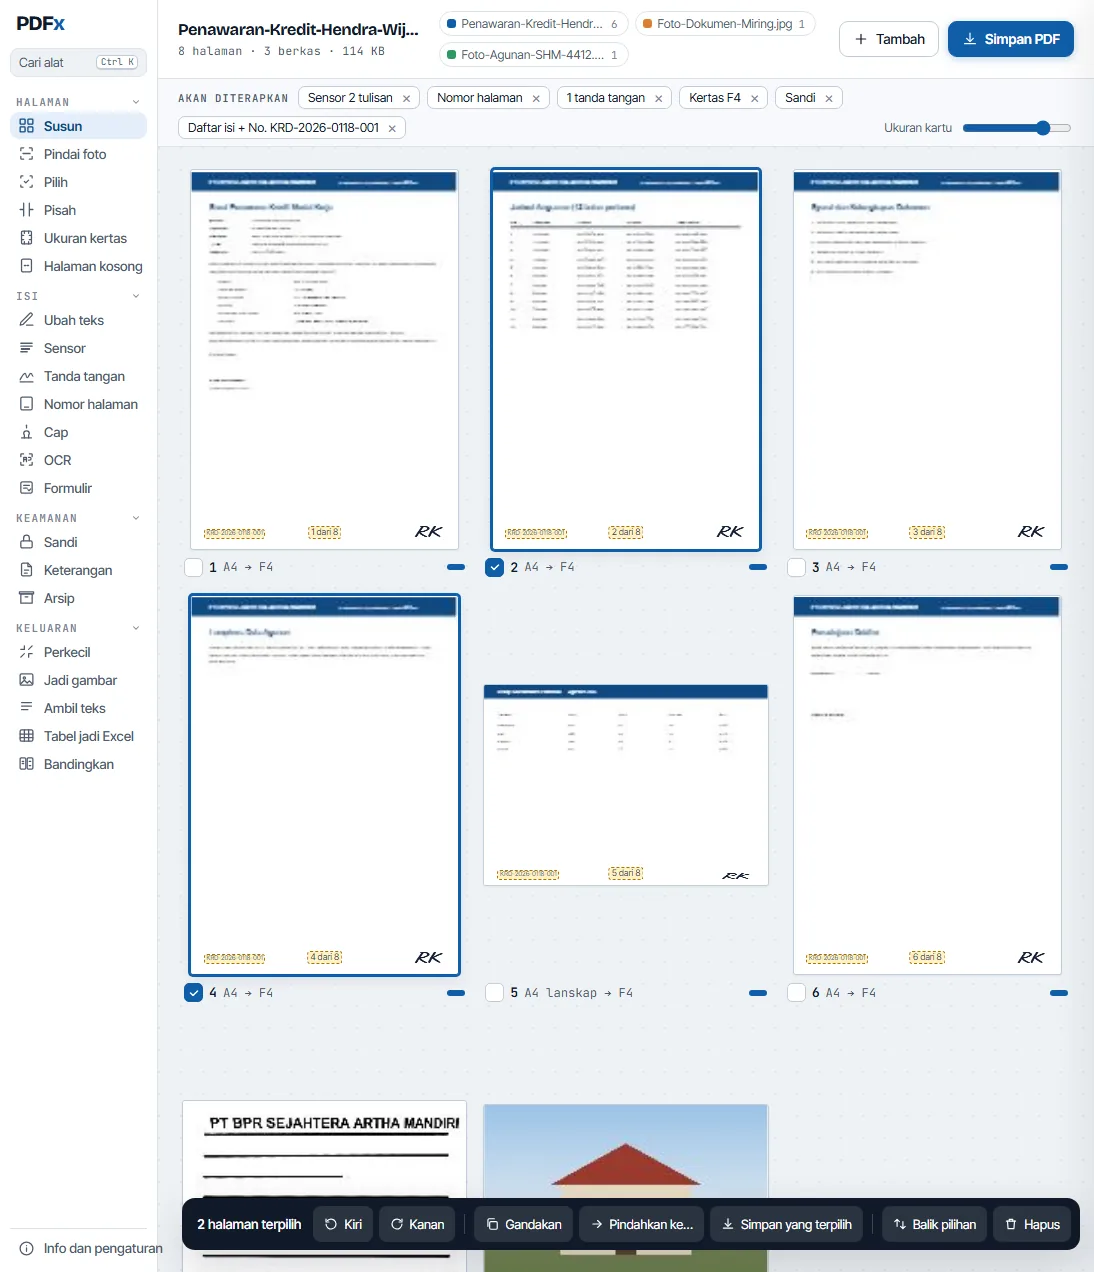The height and width of the screenshot is (1272, 1094).
Task: Tick the checkbox for page 6
Action: [796, 993]
